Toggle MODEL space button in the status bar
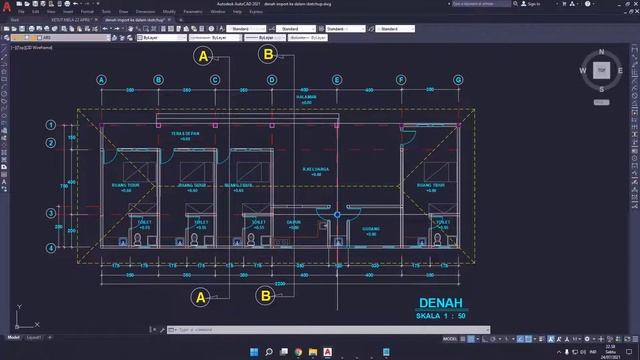640x360 pixels. click(x=450, y=339)
